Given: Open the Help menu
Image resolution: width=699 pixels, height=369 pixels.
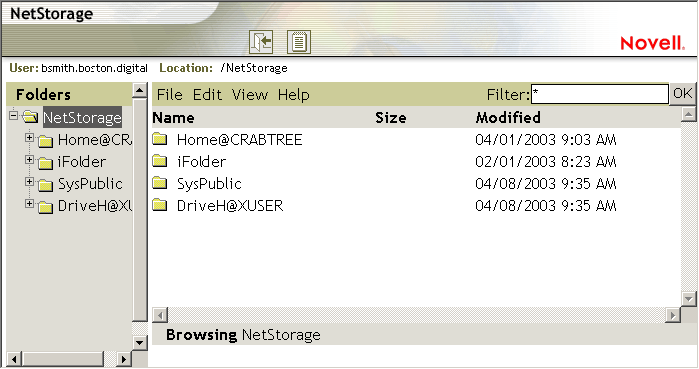Looking at the screenshot, I should coord(293,94).
